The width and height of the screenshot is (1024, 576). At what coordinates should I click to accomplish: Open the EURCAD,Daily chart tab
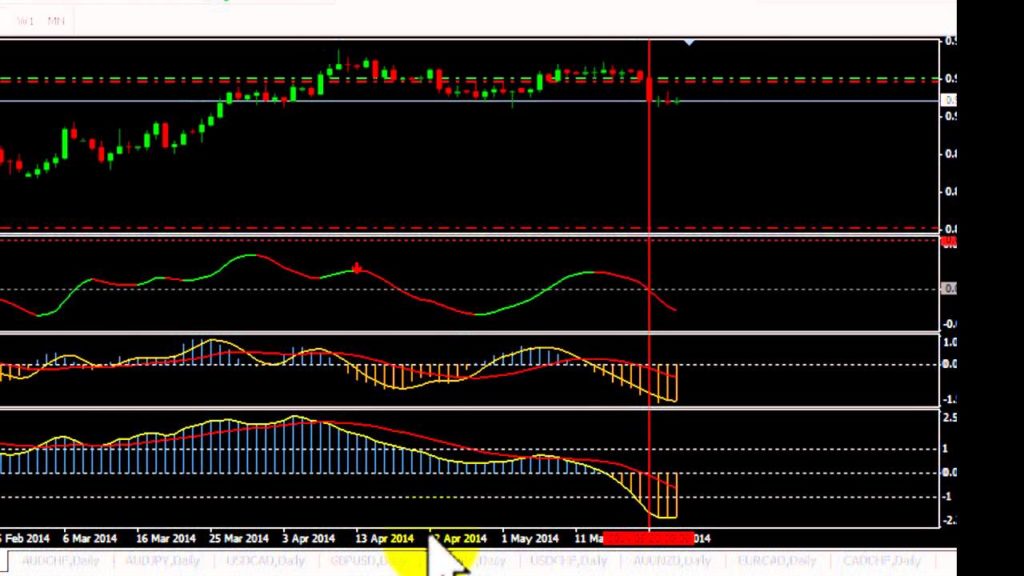click(x=776, y=561)
